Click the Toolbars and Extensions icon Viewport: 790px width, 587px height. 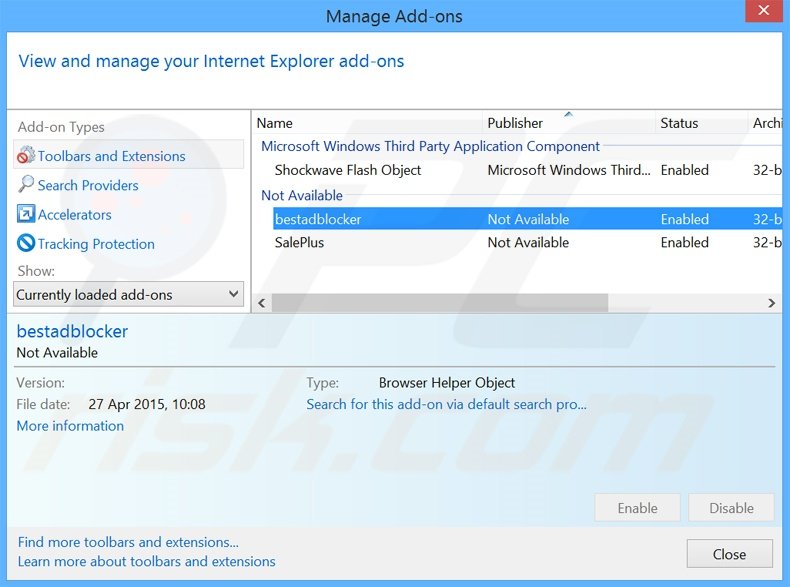[x=26, y=155]
